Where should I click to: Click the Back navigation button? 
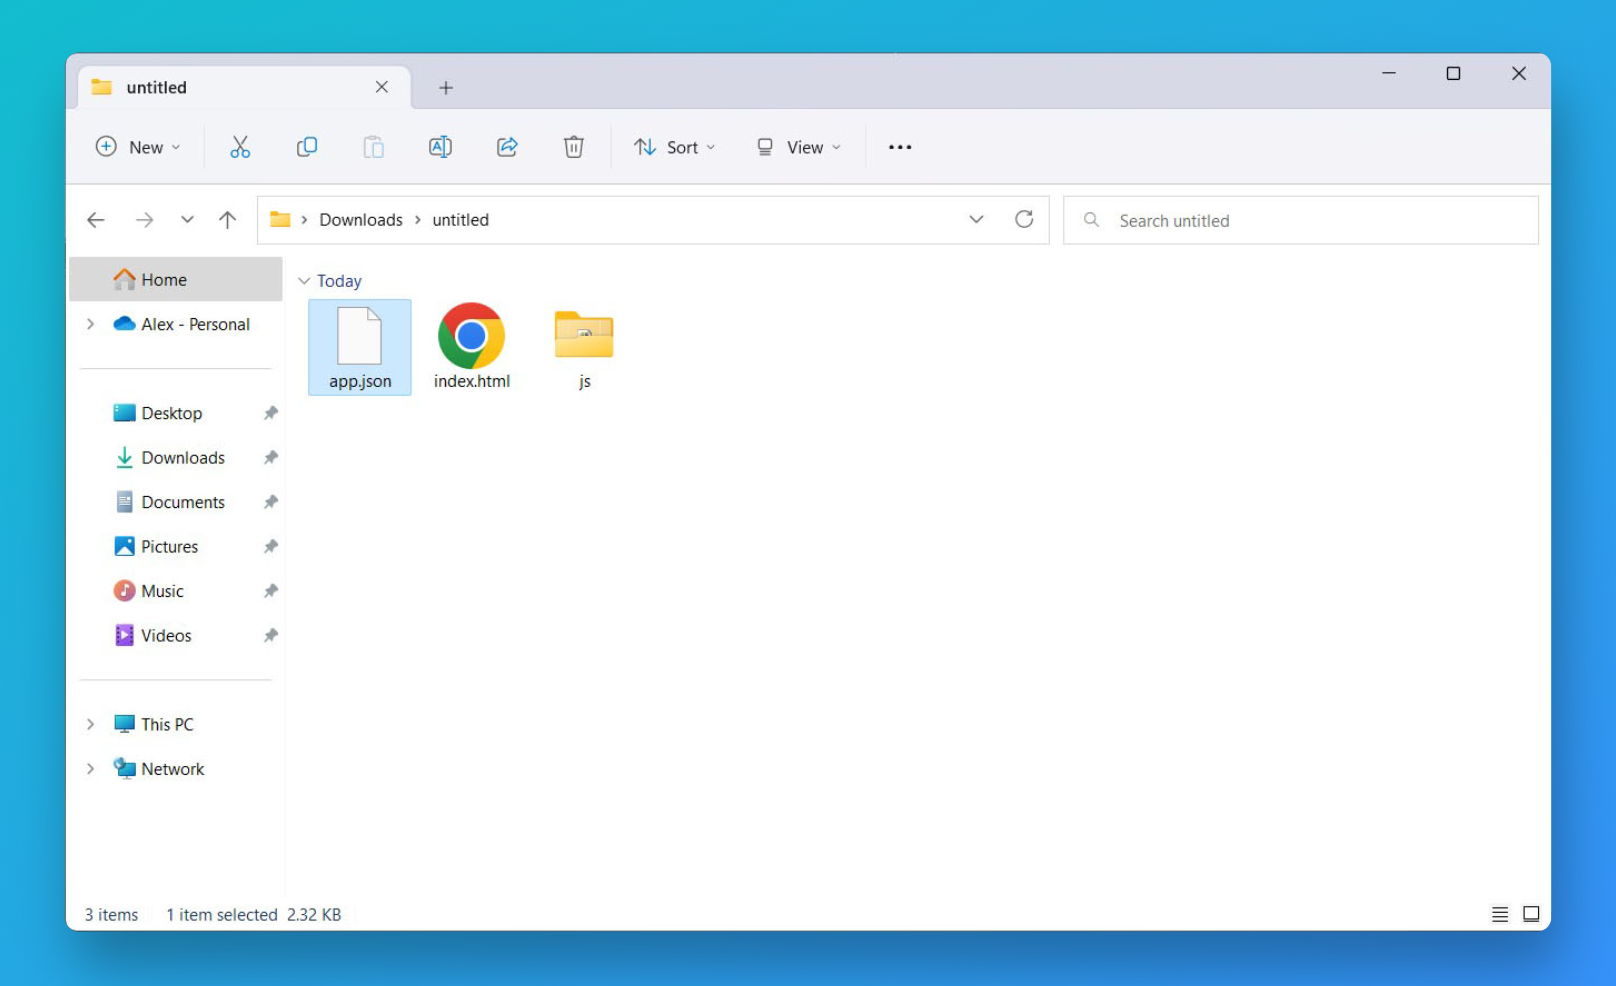click(96, 219)
